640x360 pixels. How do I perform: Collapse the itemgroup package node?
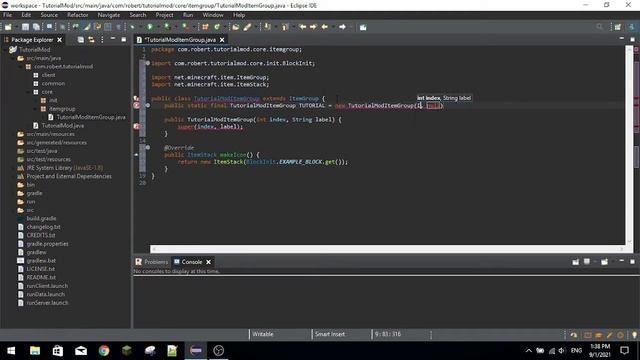36,109
